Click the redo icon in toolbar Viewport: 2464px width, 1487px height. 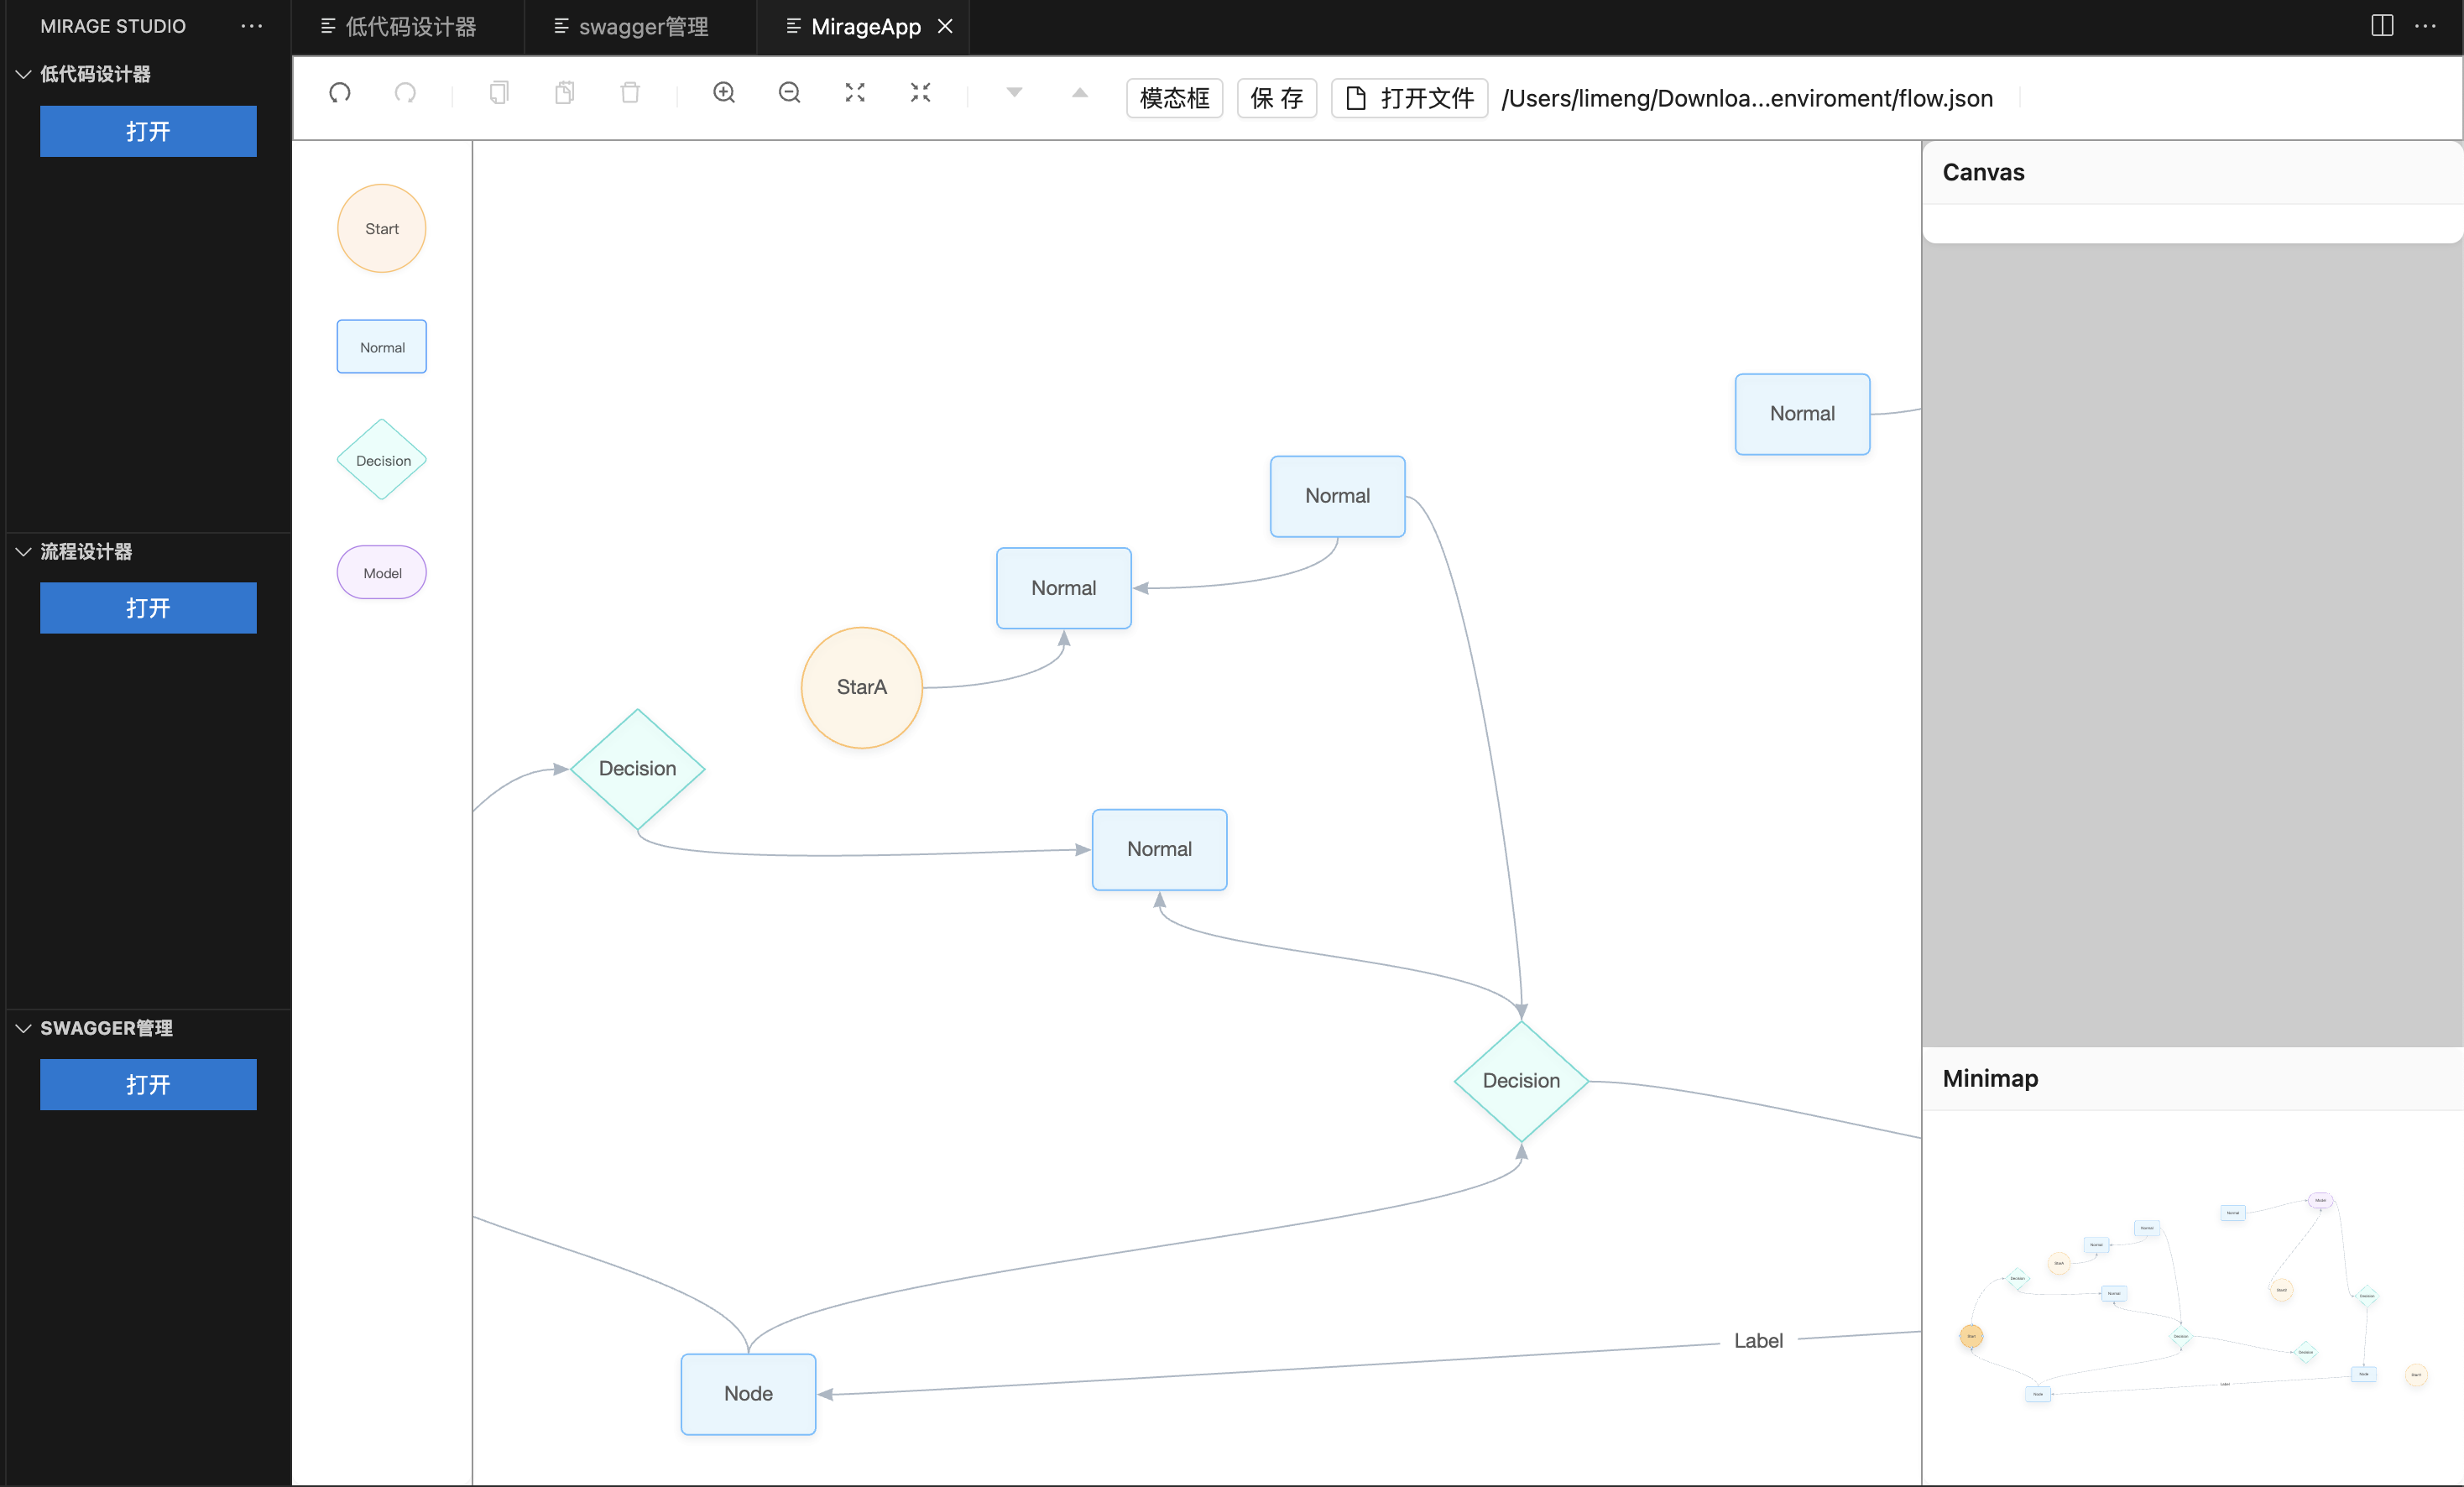[x=405, y=93]
